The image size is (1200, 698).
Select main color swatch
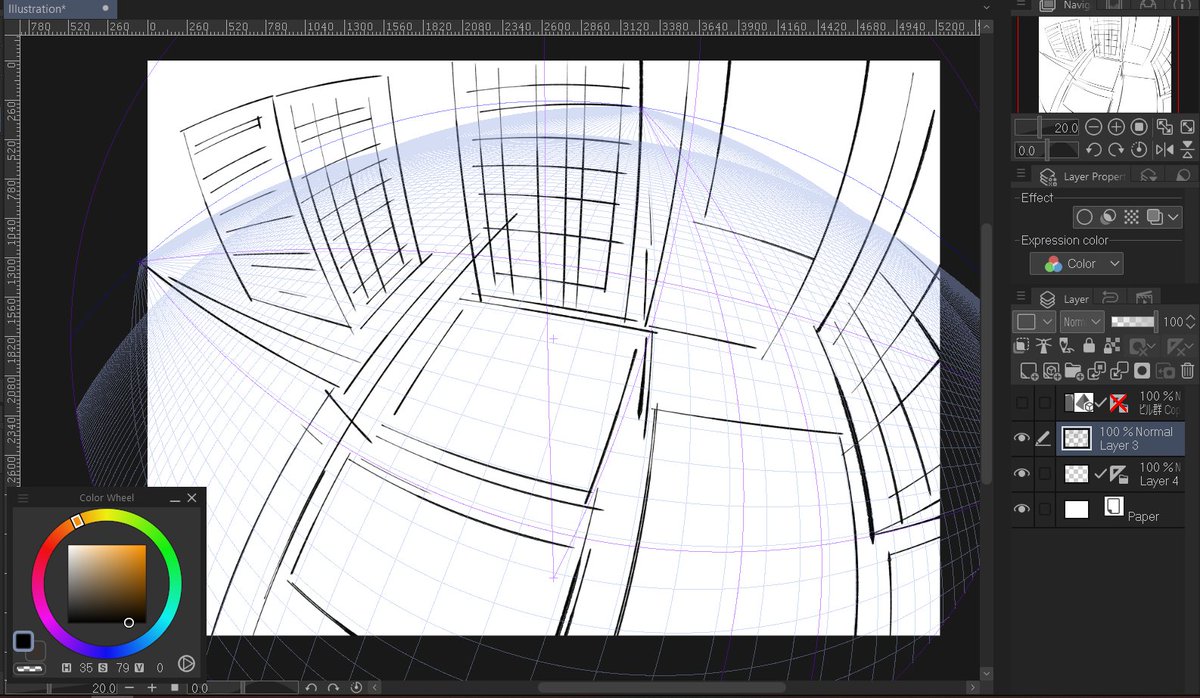click(23, 641)
